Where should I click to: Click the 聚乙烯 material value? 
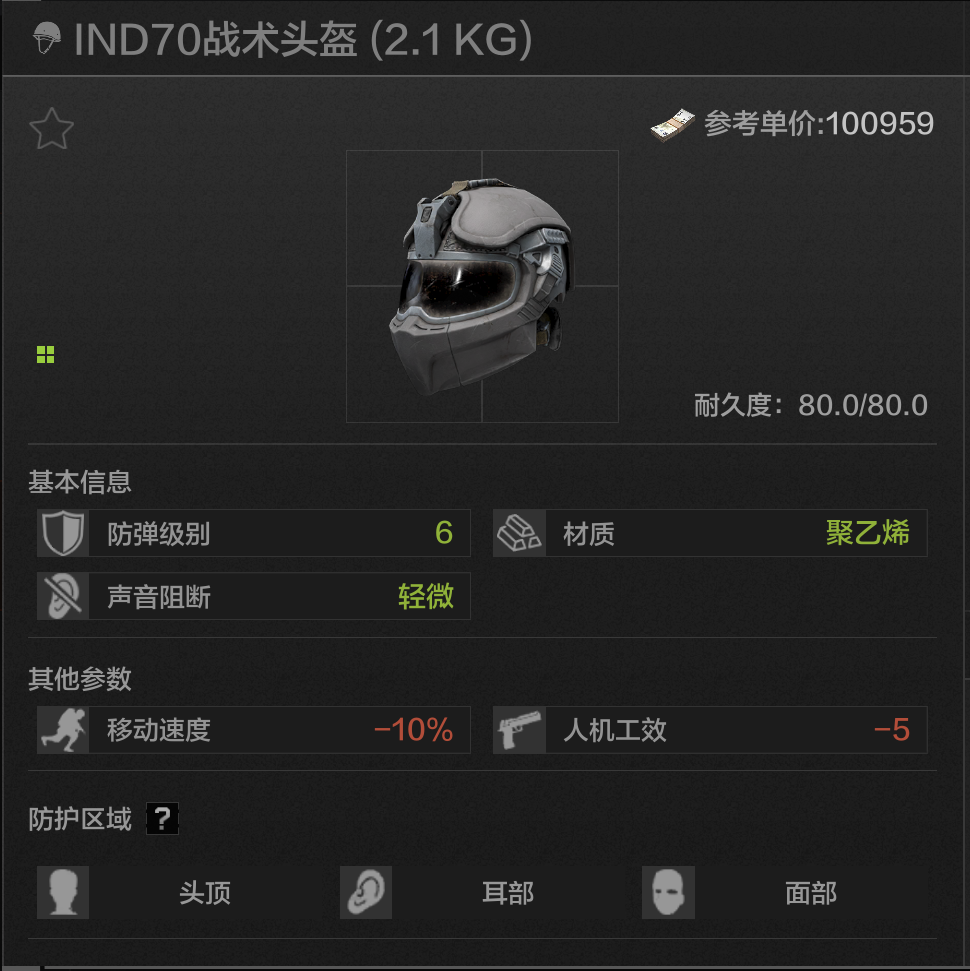(x=868, y=533)
